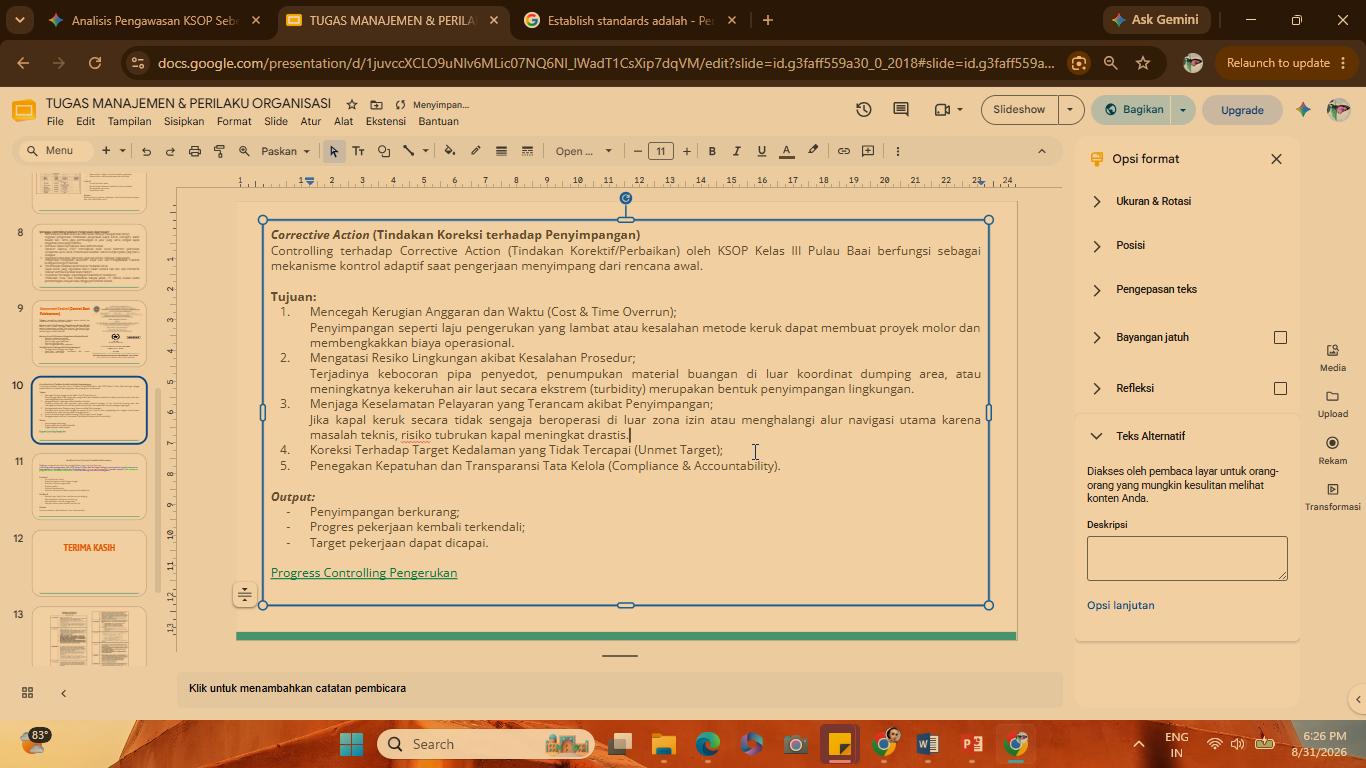Toggle underline formatting

click(x=761, y=151)
